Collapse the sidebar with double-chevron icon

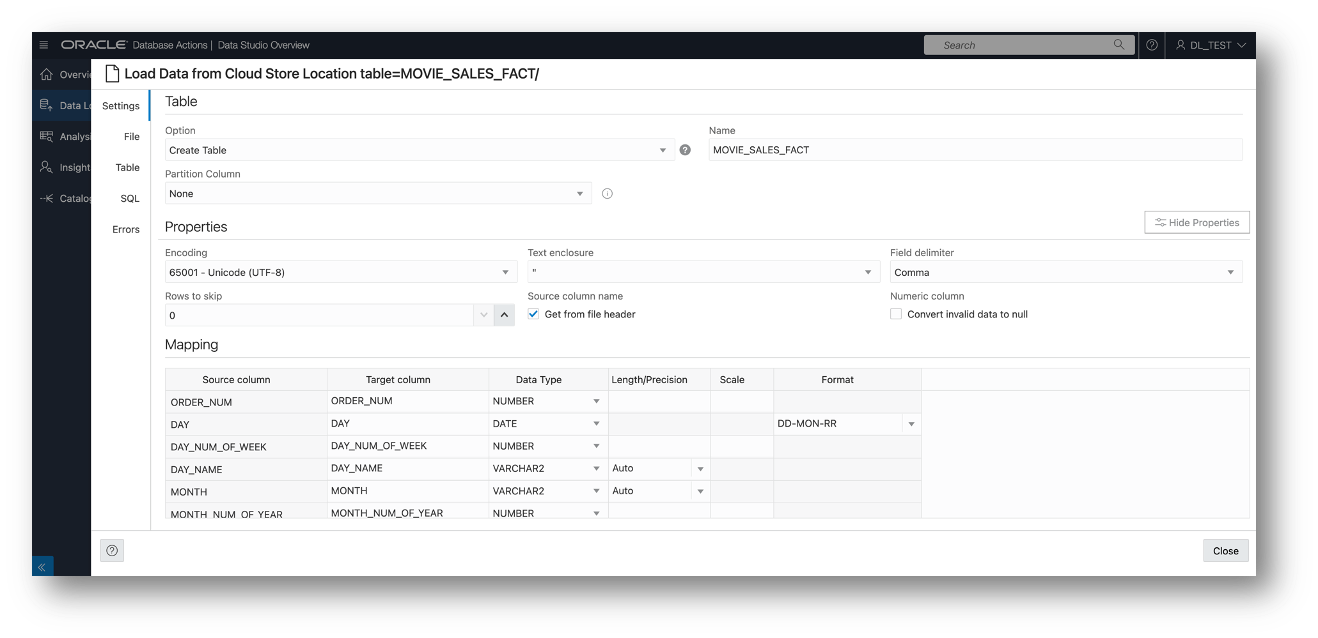coord(42,566)
